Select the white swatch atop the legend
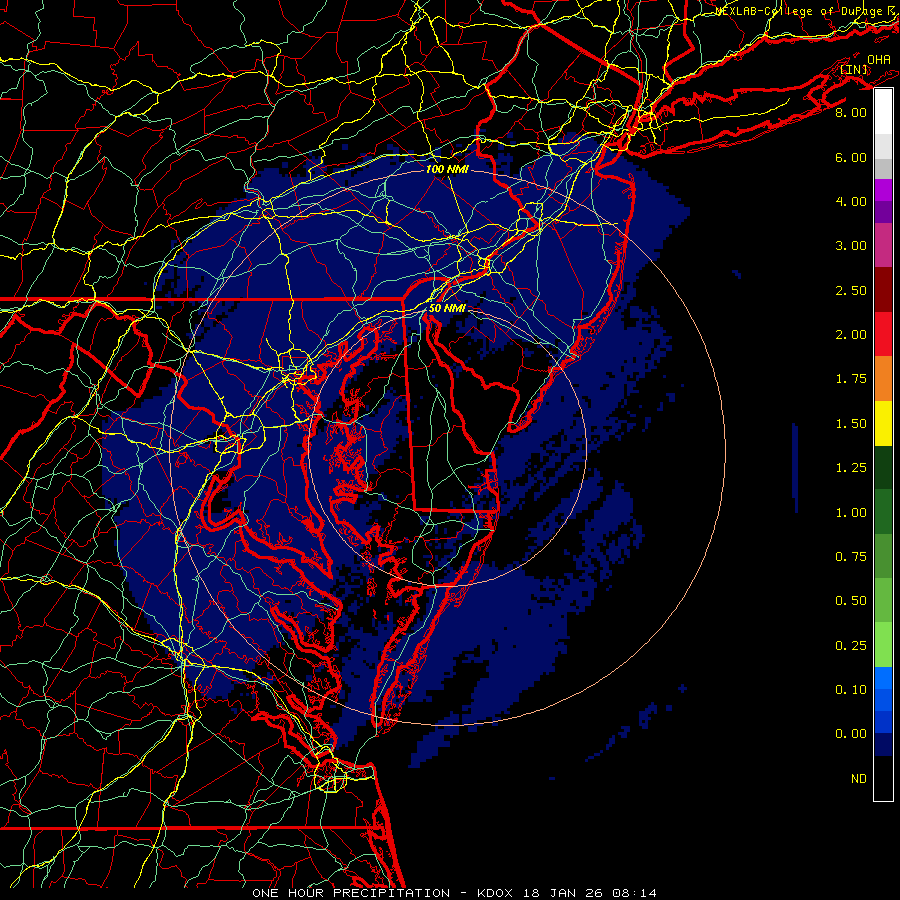900x900 pixels. point(883,112)
